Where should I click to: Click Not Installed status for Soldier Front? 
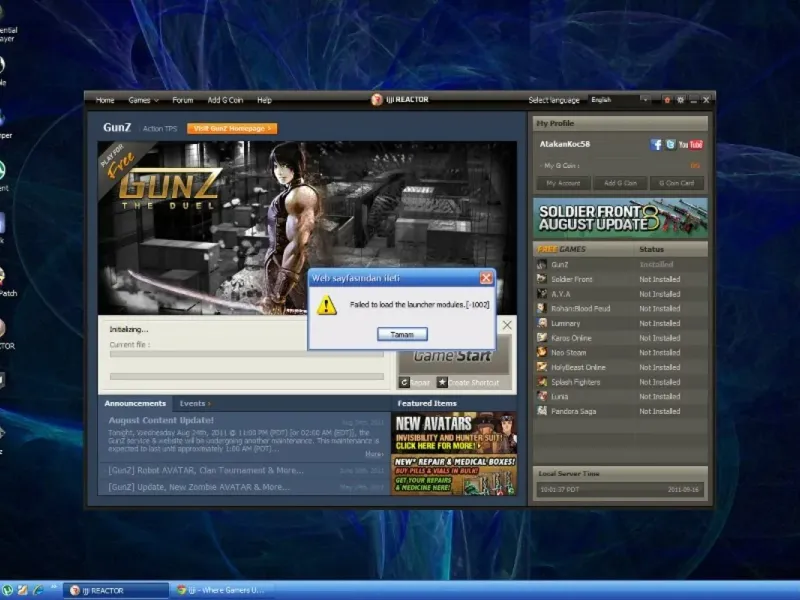[x=660, y=279]
